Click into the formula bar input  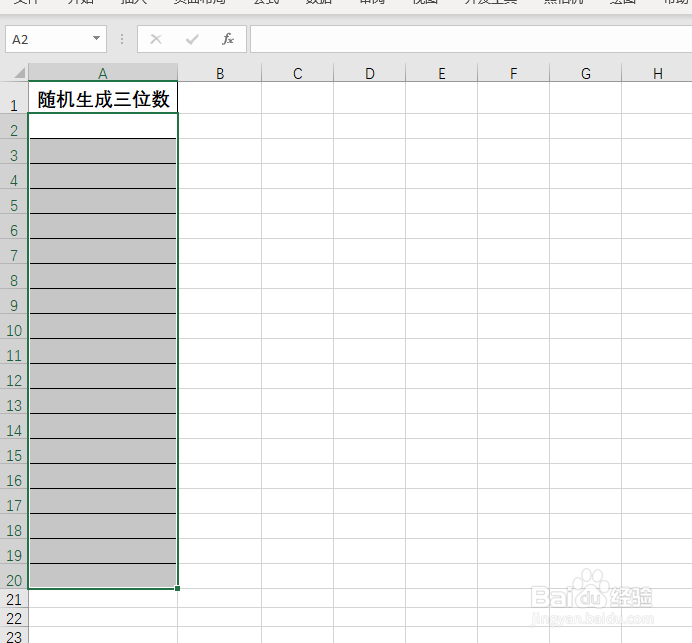[471, 39]
